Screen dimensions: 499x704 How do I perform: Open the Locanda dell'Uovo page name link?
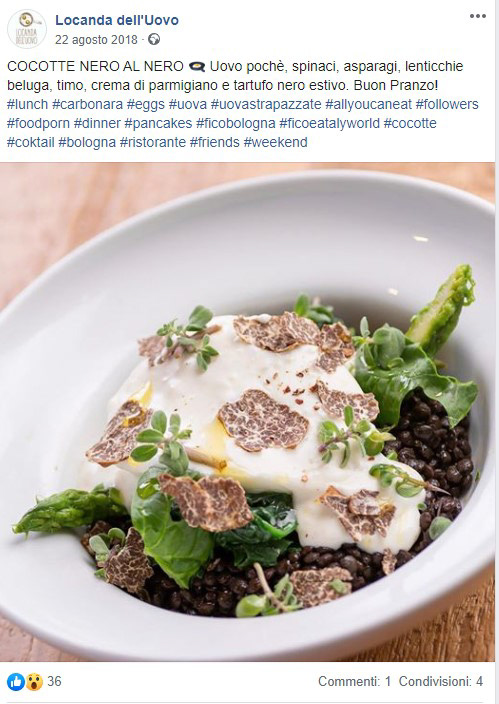117,20
